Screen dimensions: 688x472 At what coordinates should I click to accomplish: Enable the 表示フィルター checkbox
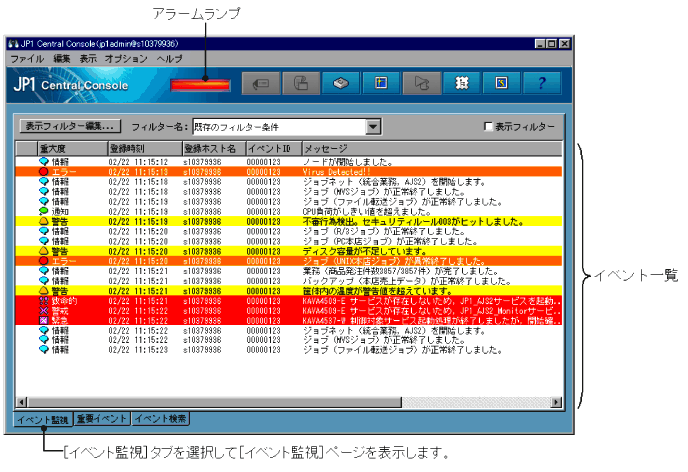[488, 127]
